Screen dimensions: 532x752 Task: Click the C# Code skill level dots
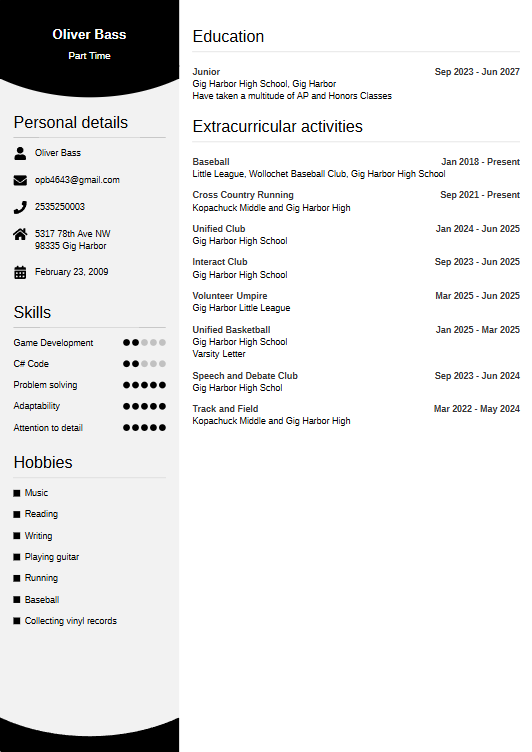144,364
